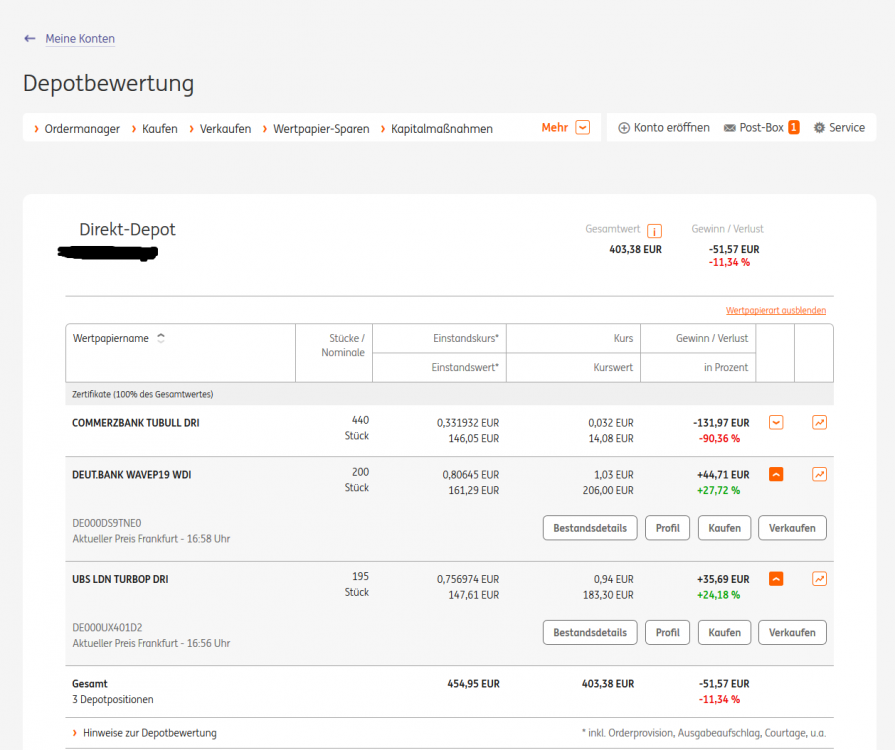Open the Gesamtwert info icon
895x750 pixels.
pyautogui.click(x=654, y=231)
